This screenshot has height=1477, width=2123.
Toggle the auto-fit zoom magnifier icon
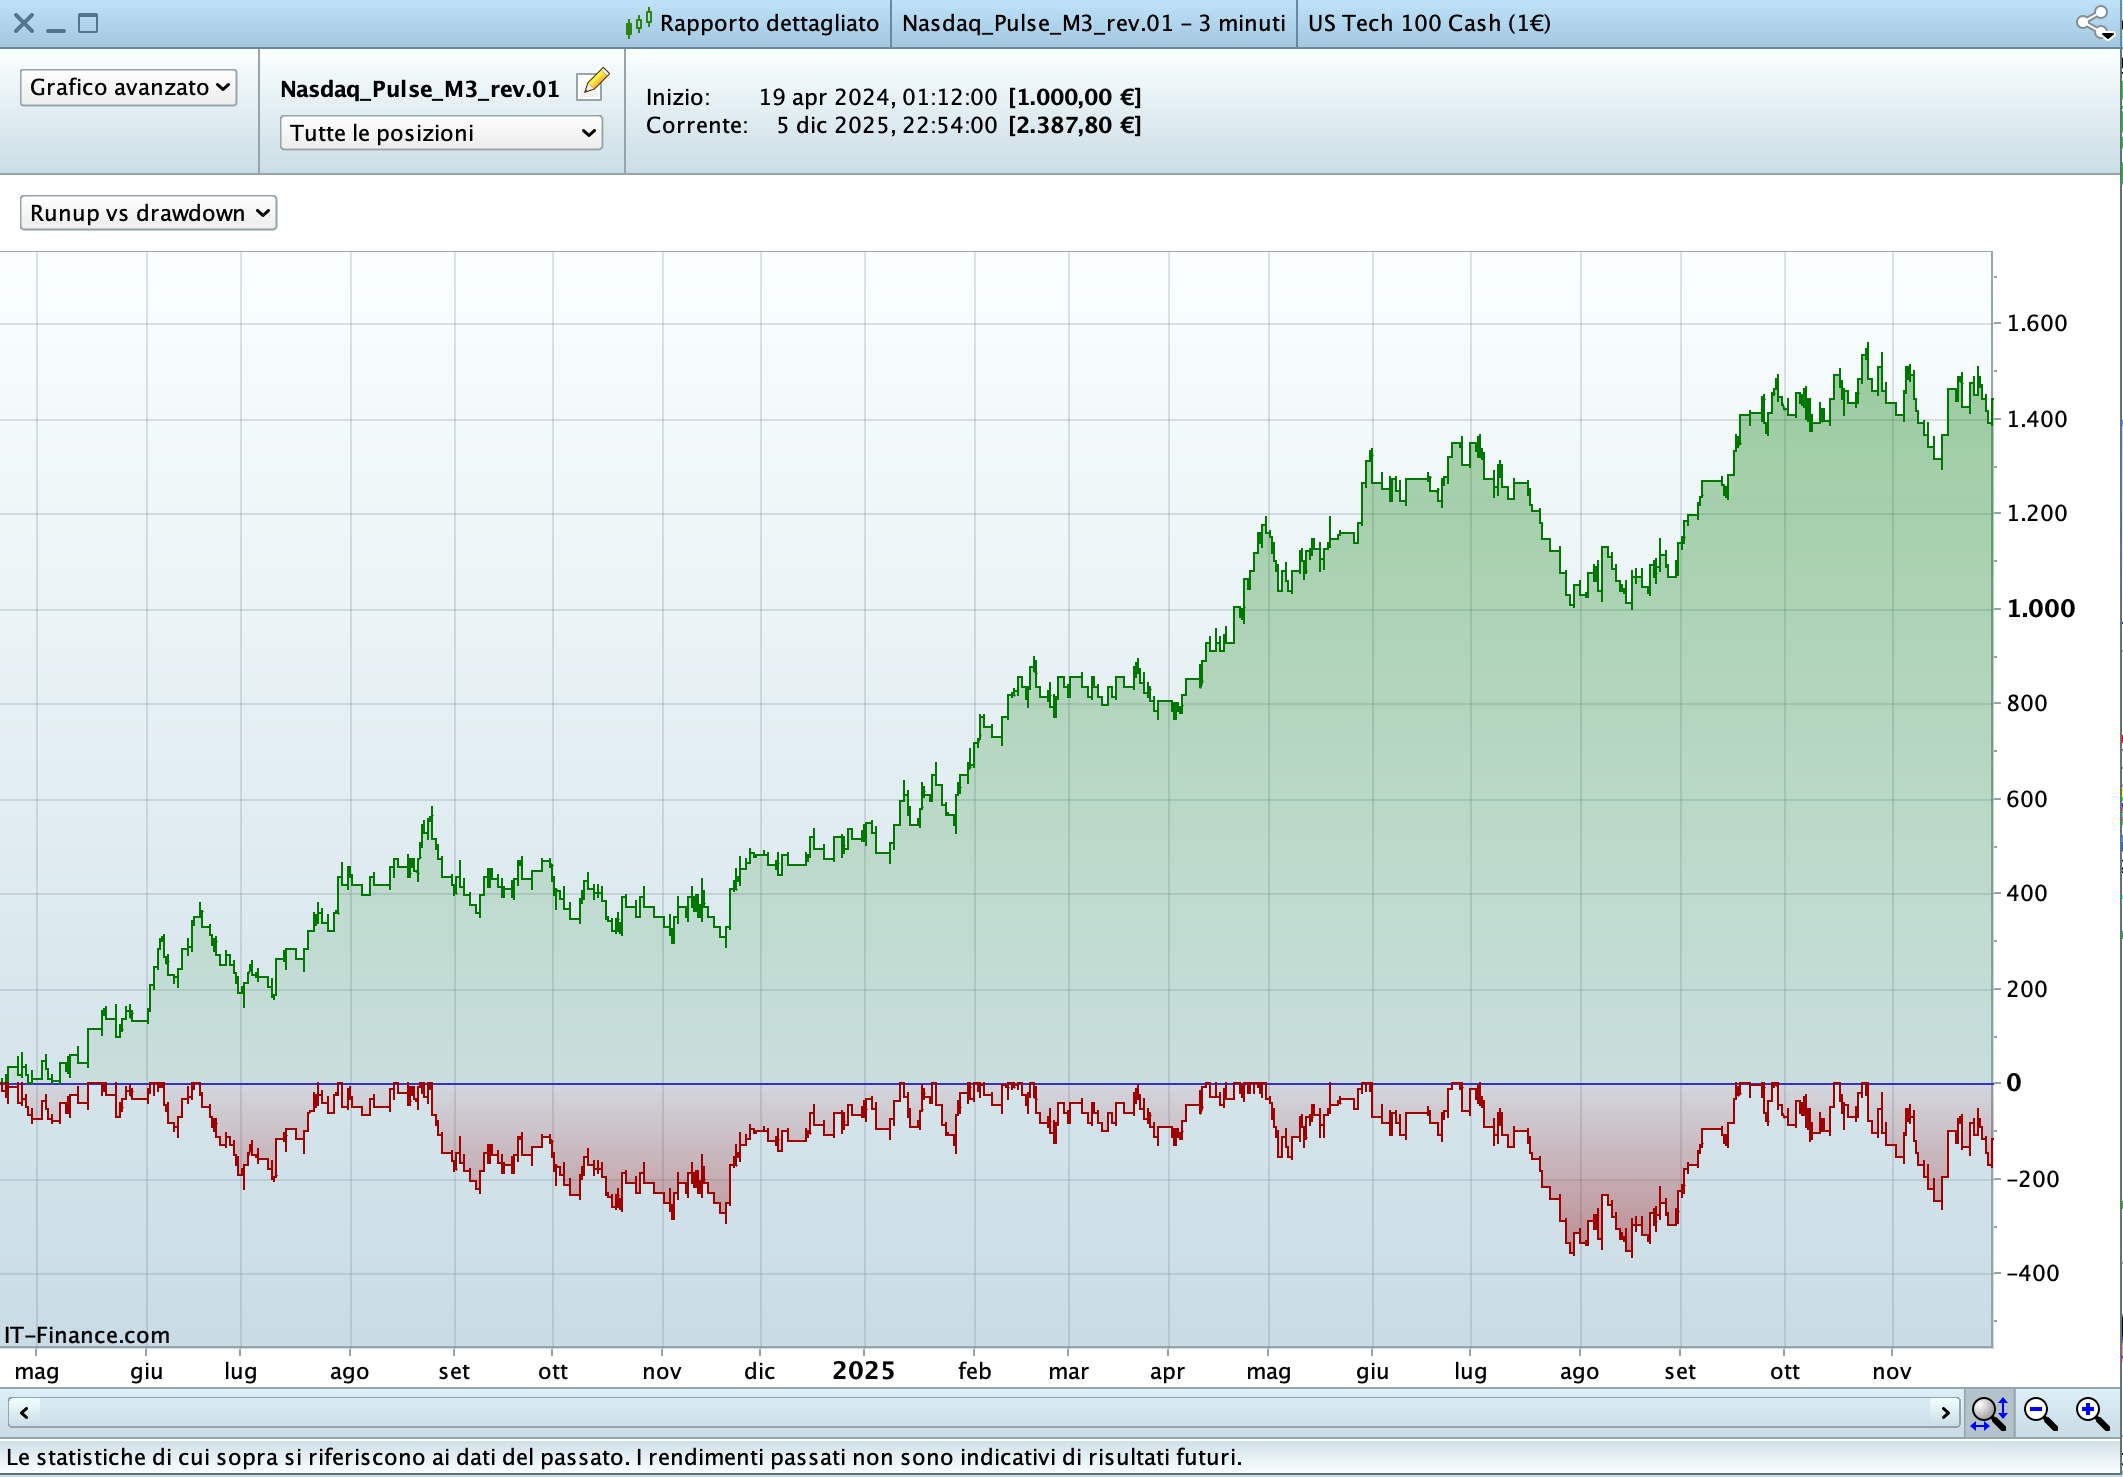click(x=1988, y=1413)
